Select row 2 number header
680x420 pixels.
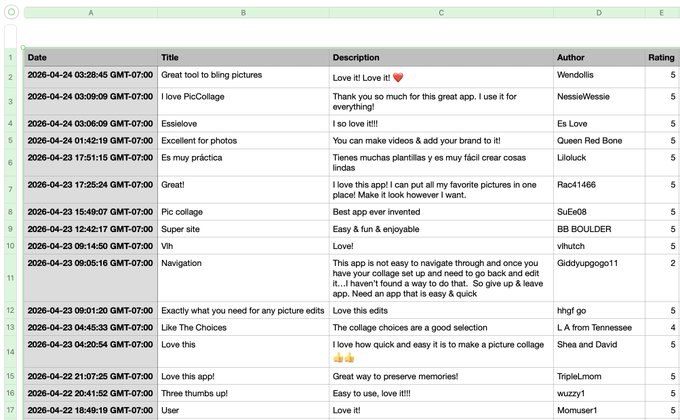(x=10, y=77)
